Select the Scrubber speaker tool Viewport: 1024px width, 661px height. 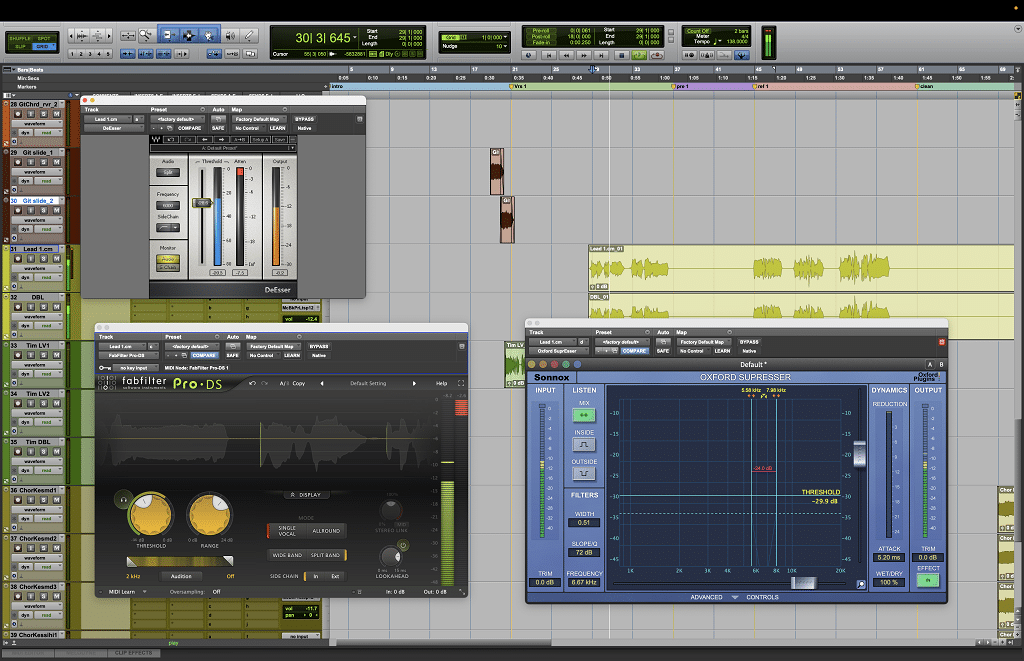coord(230,35)
